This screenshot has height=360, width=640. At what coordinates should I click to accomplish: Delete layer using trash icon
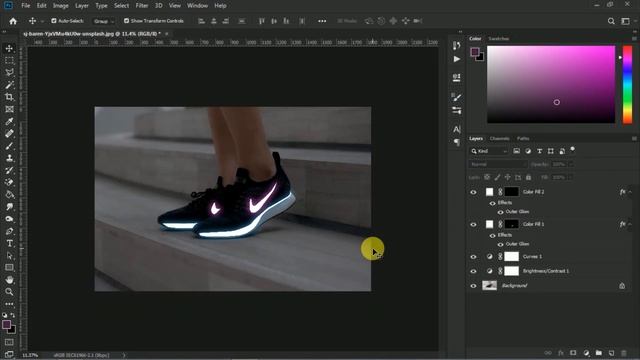tap(624, 353)
